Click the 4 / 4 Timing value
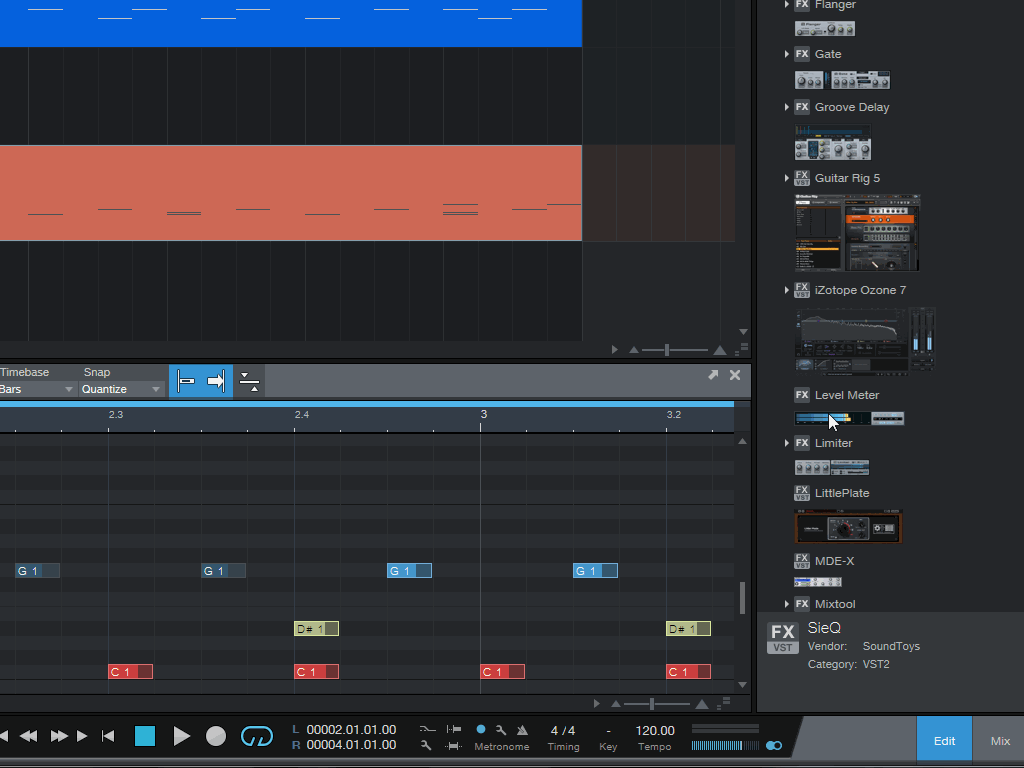This screenshot has width=1024, height=768. (563, 730)
